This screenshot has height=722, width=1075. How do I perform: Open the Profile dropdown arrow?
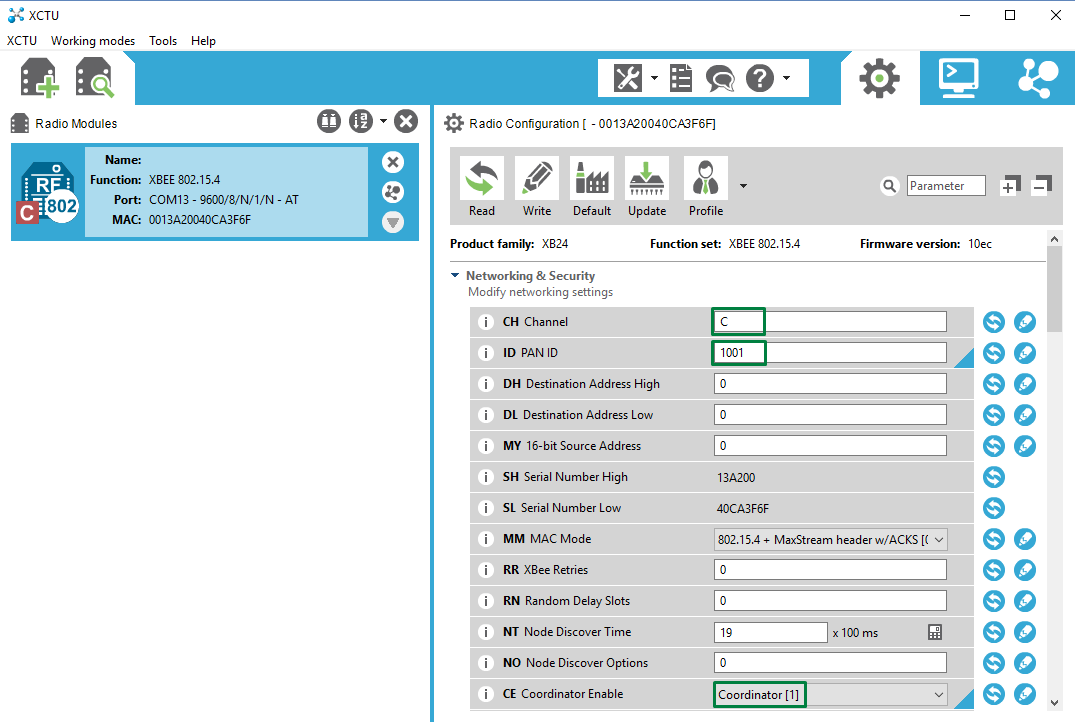pyautogui.click(x=743, y=186)
